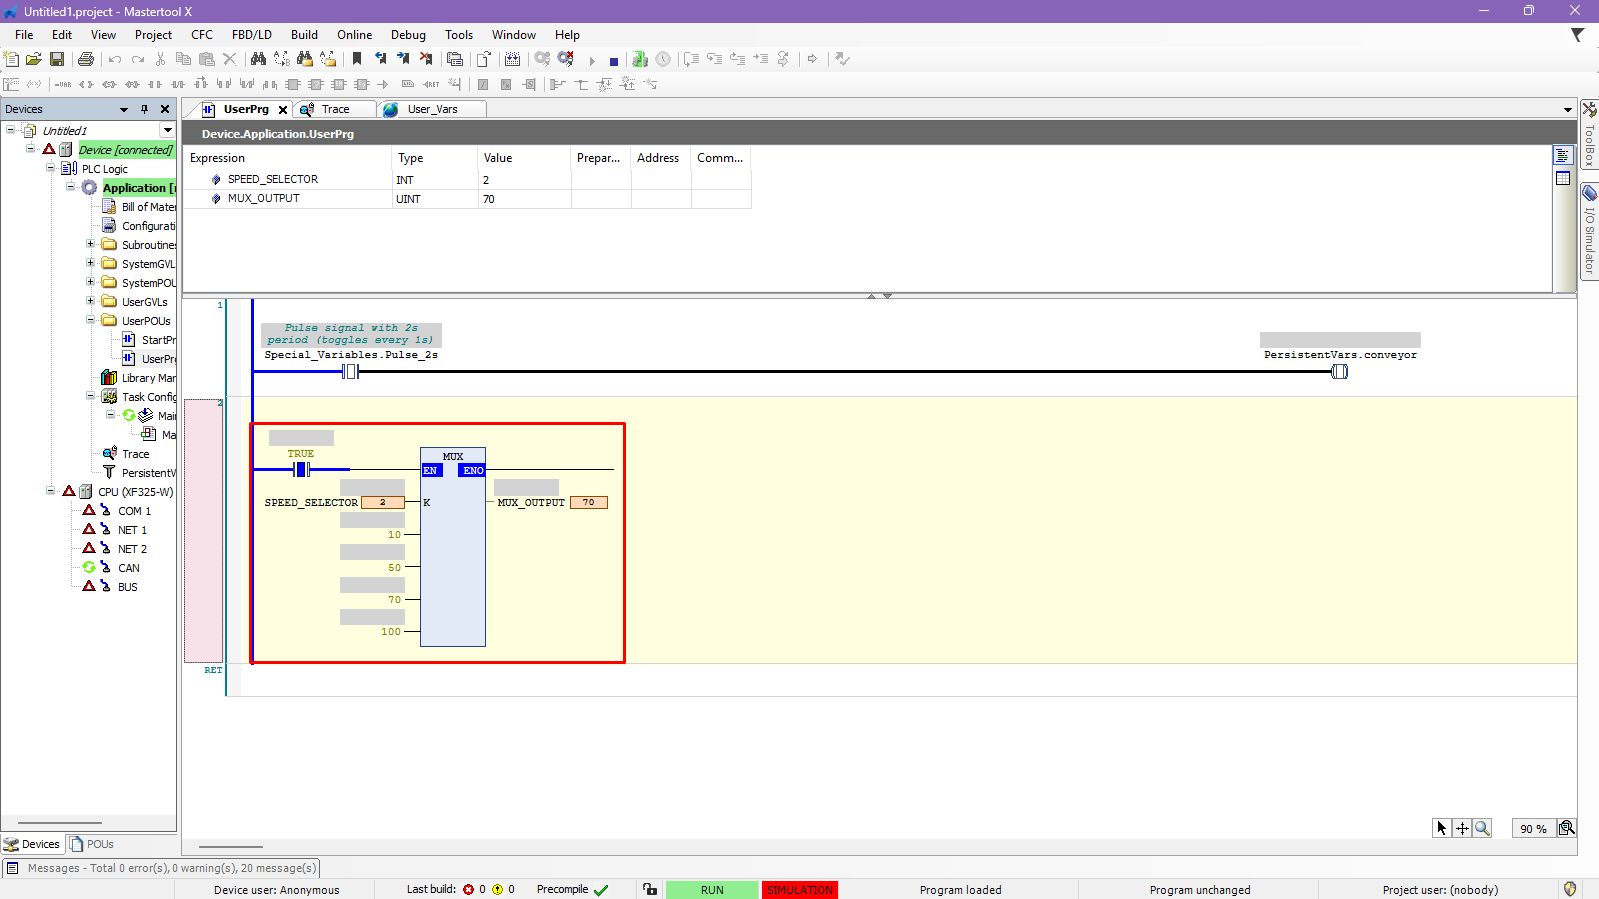Open the Messages panel at bottom
The width and height of the screenshot is (1599, 899).
pyautogui.click(x=162, y=868)
